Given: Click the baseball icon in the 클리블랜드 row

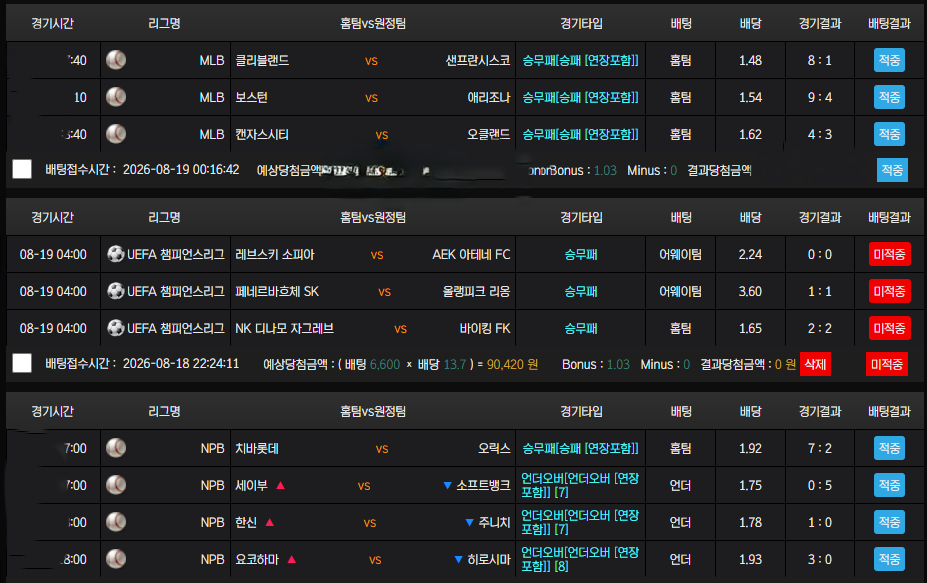Looking at the screenshot, I should click(x=116, y=60).
